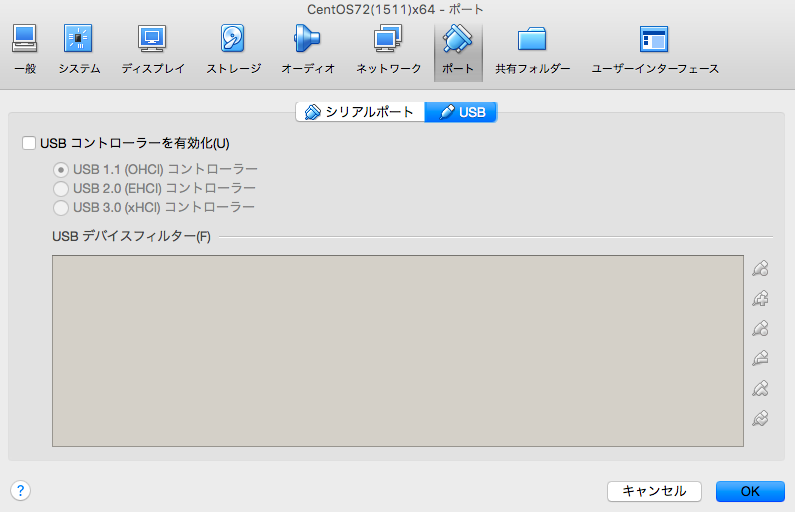Viewport: 795px width, 512px height.
Task: Open the 共有フォルダー settings page
Action: point(532,50)
